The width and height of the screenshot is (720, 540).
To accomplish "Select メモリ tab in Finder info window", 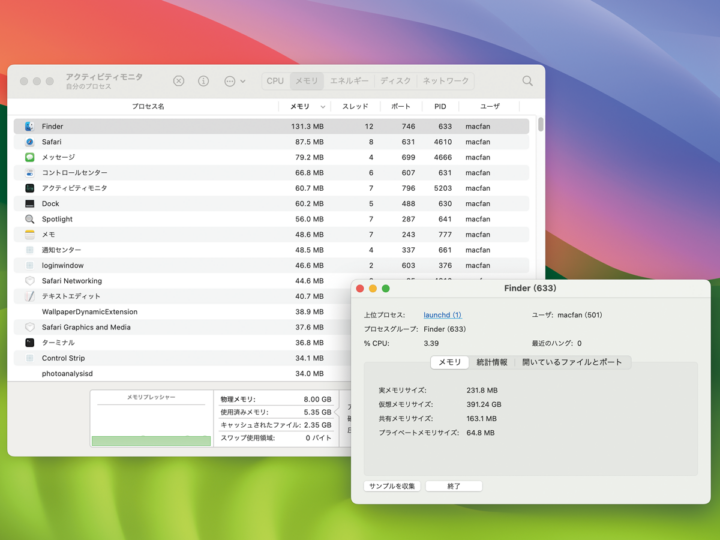I will (450, 362).
